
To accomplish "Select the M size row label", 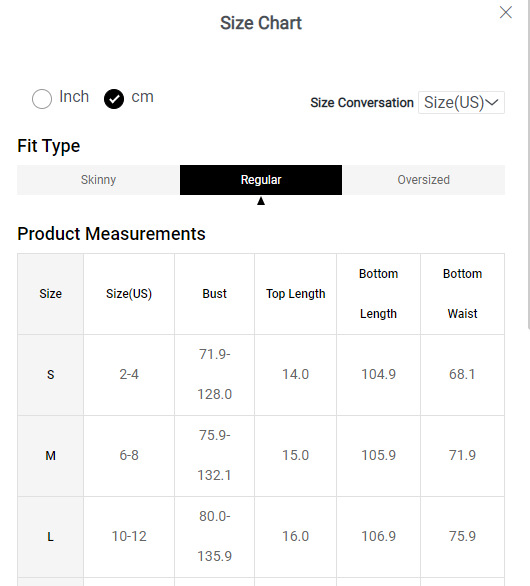I will click(50, 456).
